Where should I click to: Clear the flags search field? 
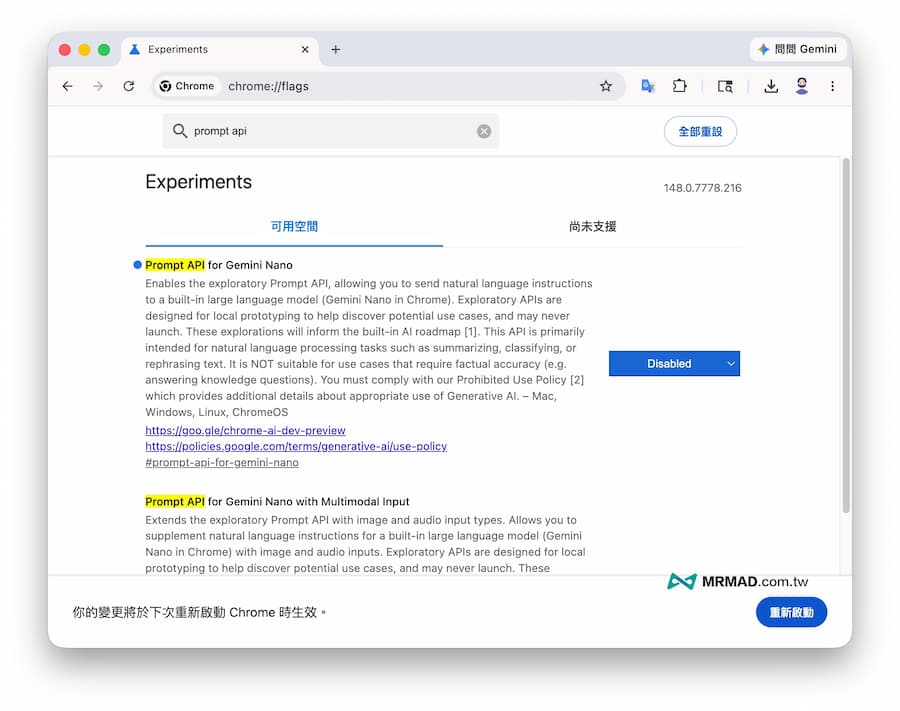[484, 131]
